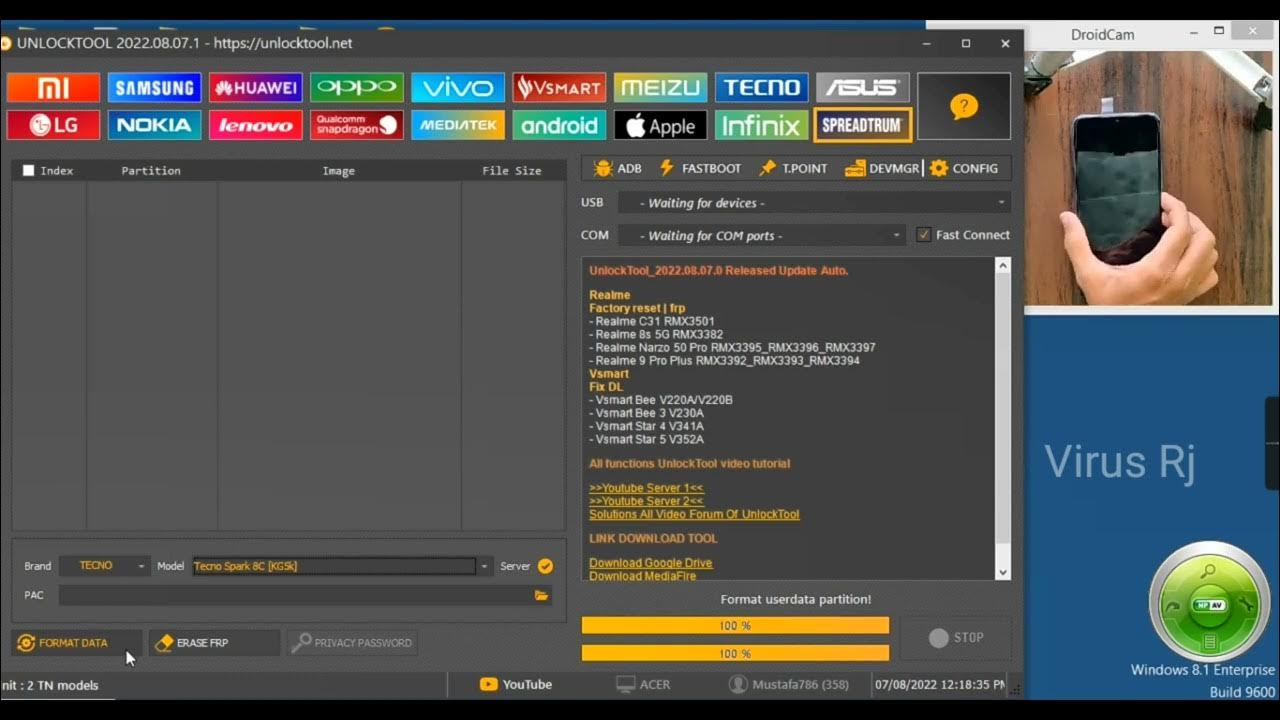Screen dimensions: 1280x720
Task: Click the FORMAT DATA button
Action: [x=76, y=643]
